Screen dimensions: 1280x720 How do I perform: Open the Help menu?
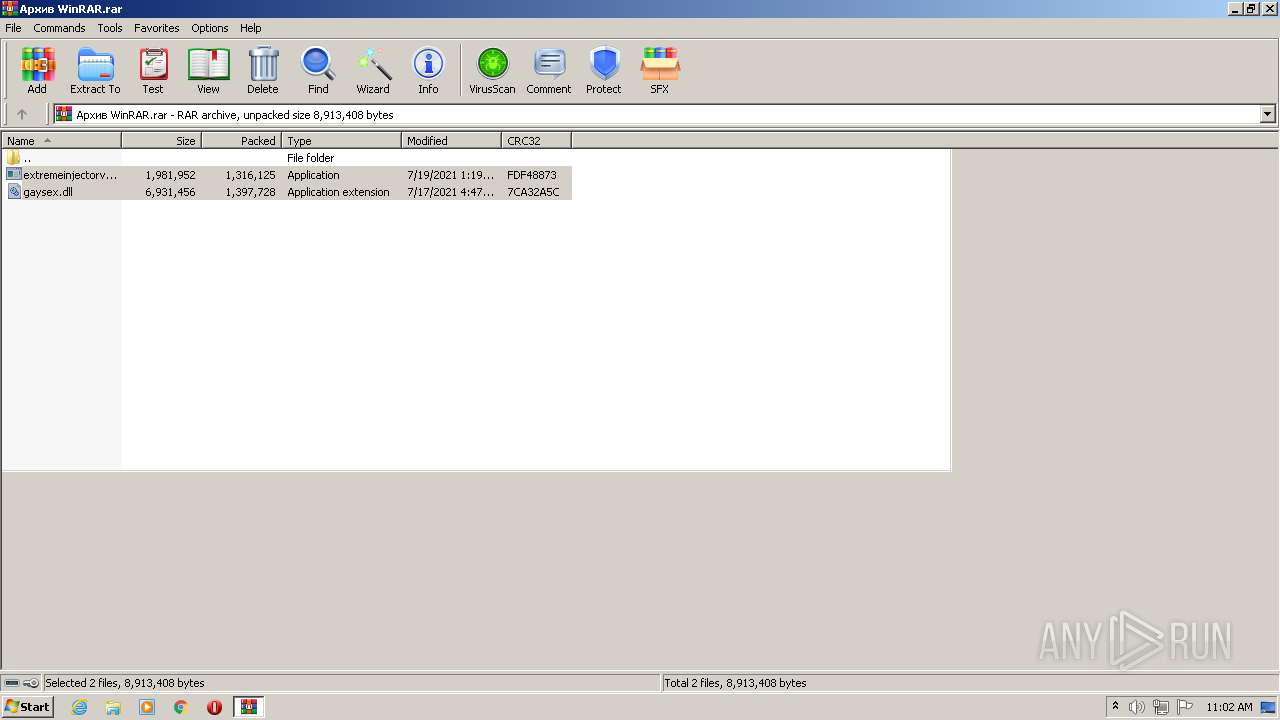(x=251, y=28)
